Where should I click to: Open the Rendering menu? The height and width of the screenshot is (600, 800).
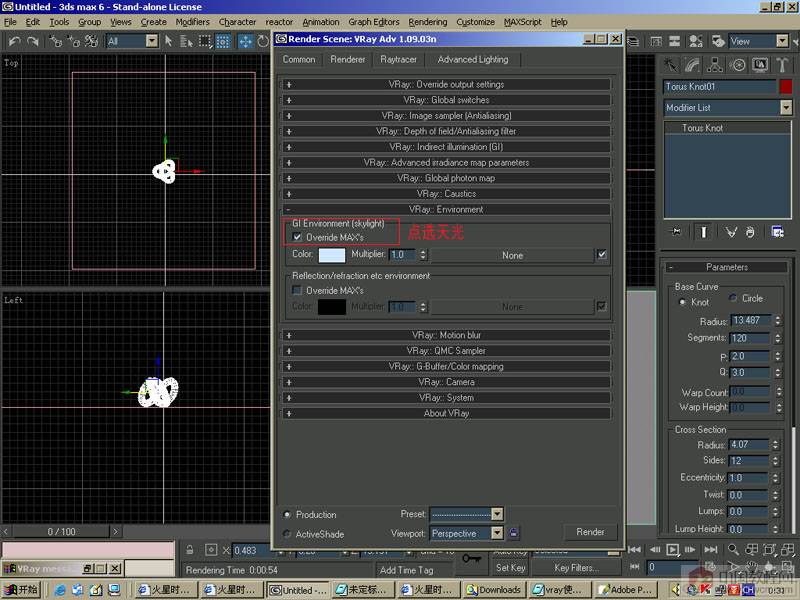click(x=428, y=22)
